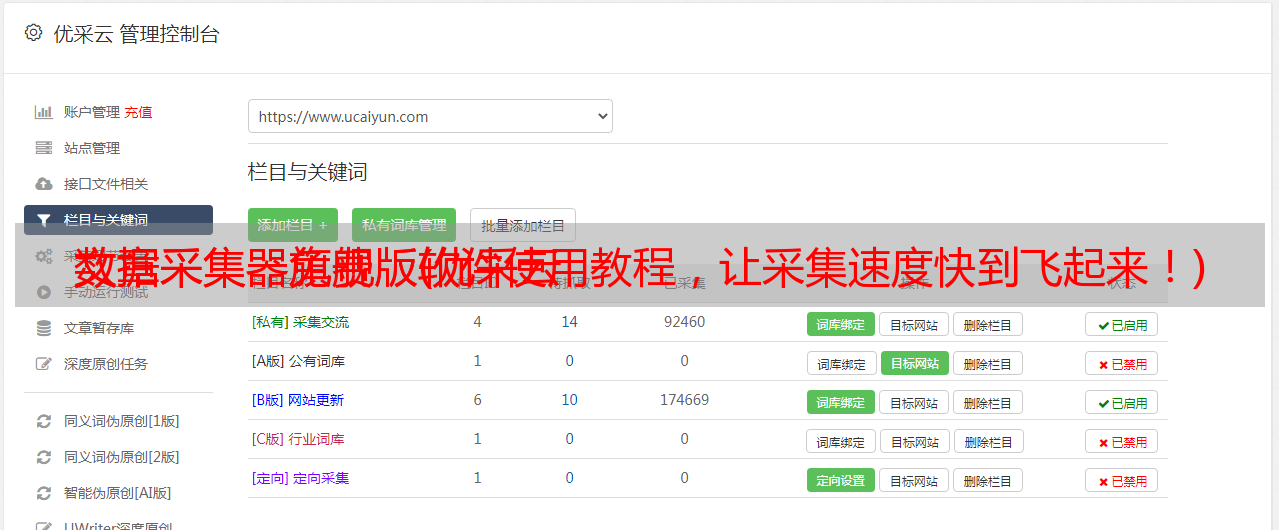
Task: Select the [B版] 网站更新 column name
Action: coord(298,400)
